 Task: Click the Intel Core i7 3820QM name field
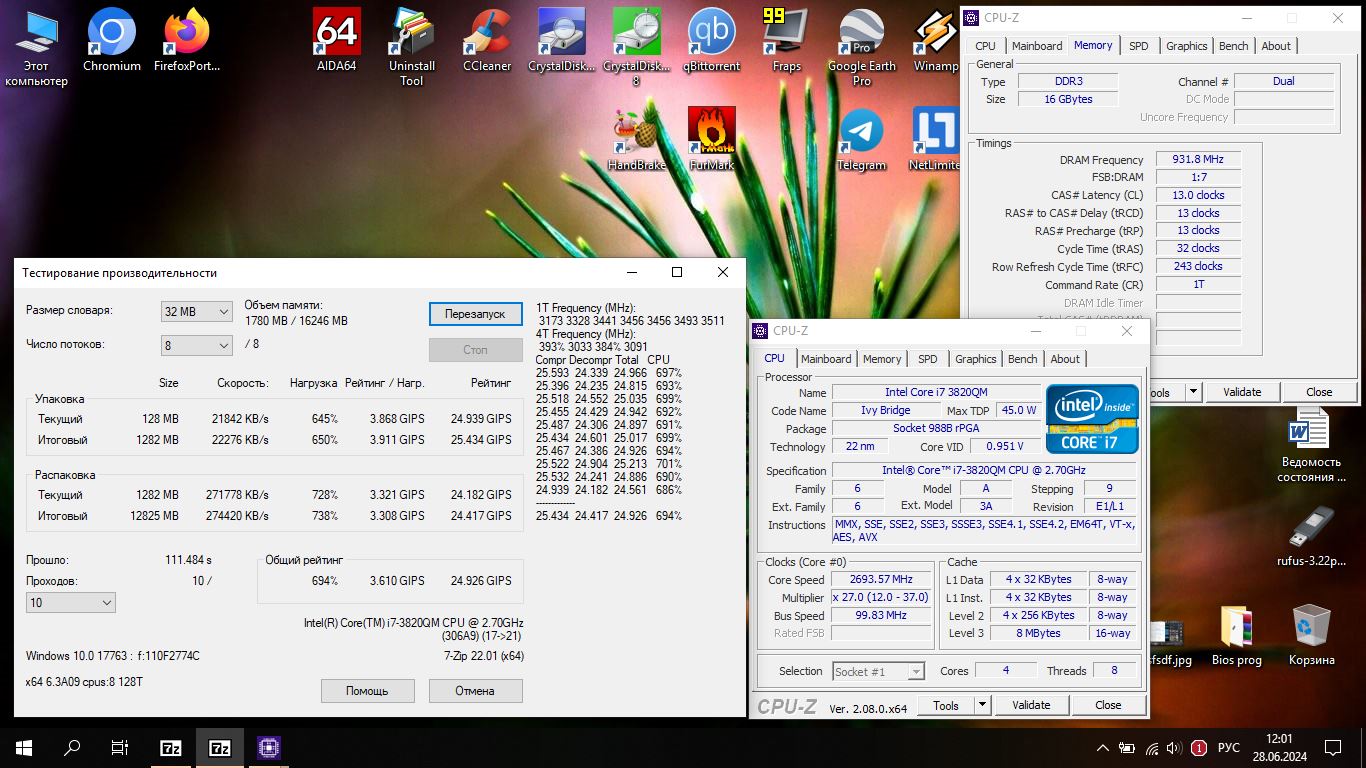click(935, 392)
